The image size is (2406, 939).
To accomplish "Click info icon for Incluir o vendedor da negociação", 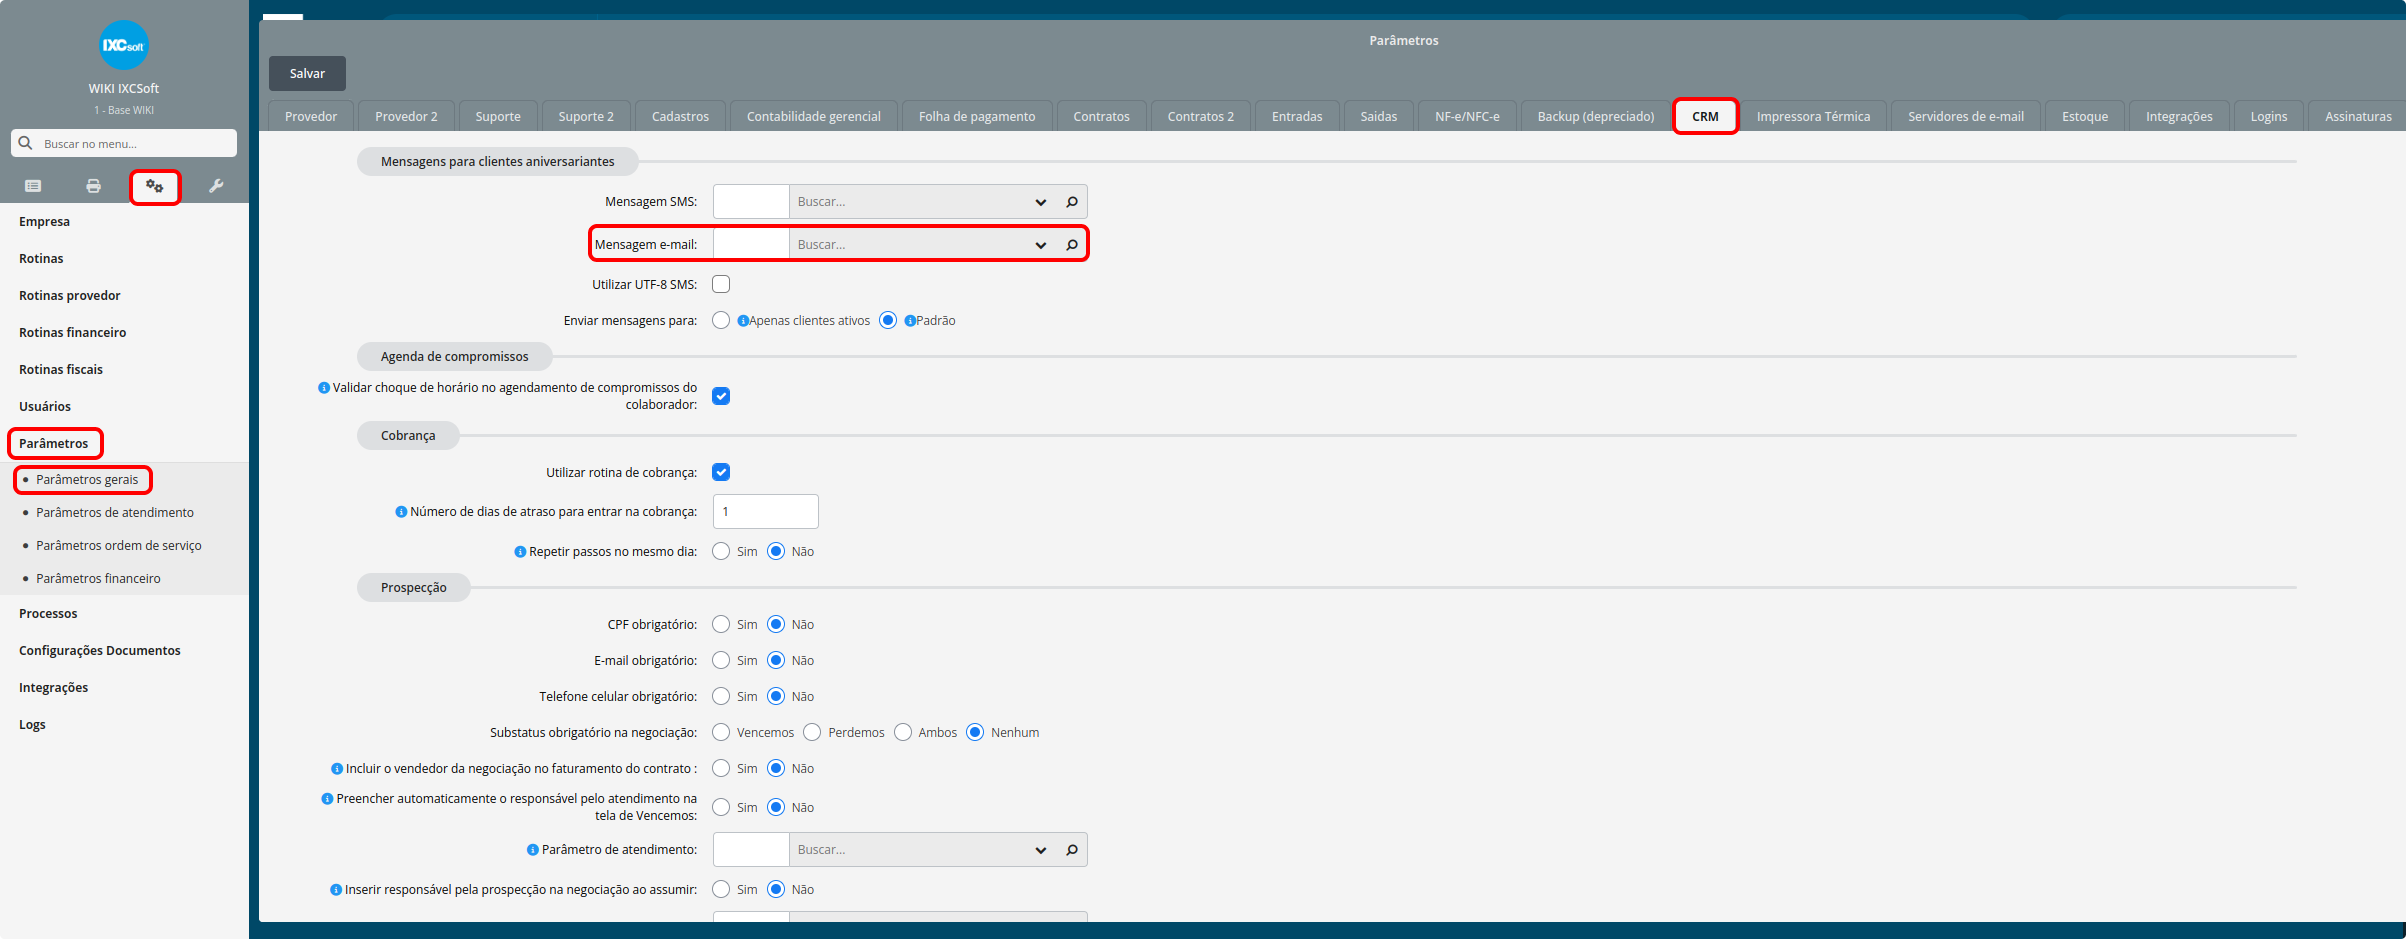I will pyautogui.click(x=337, y=769).
